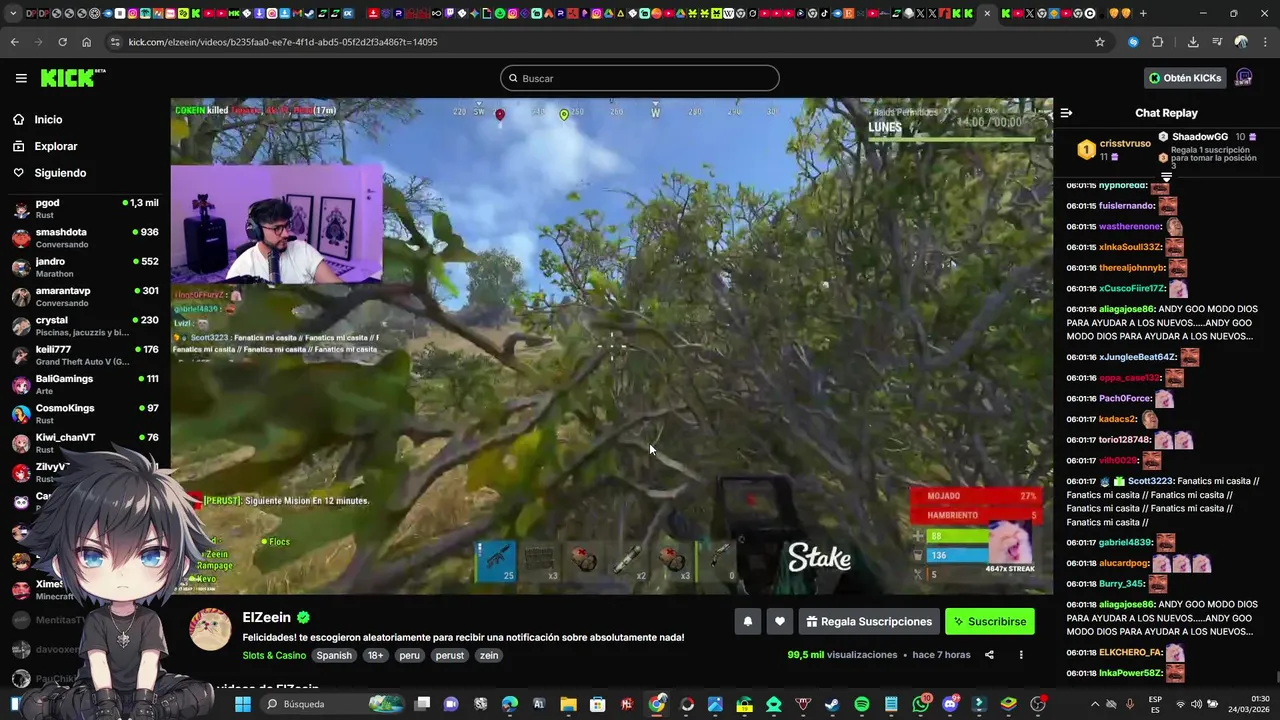Click the ElZeein channel name
1280x720 pixels.
pyautogui.click(x=266, y=618)
